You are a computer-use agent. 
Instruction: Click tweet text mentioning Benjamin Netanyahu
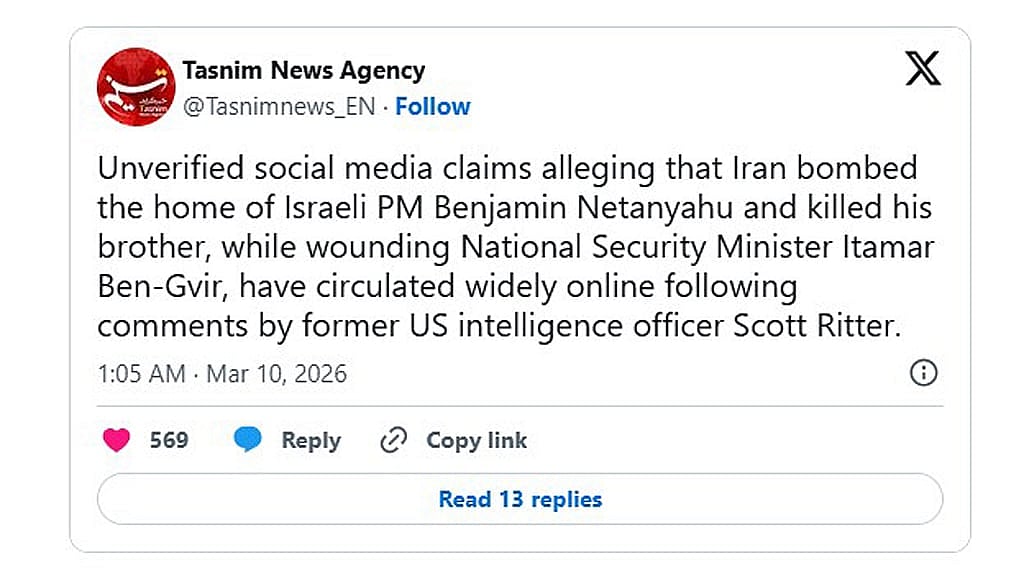(x=583, y=208)
